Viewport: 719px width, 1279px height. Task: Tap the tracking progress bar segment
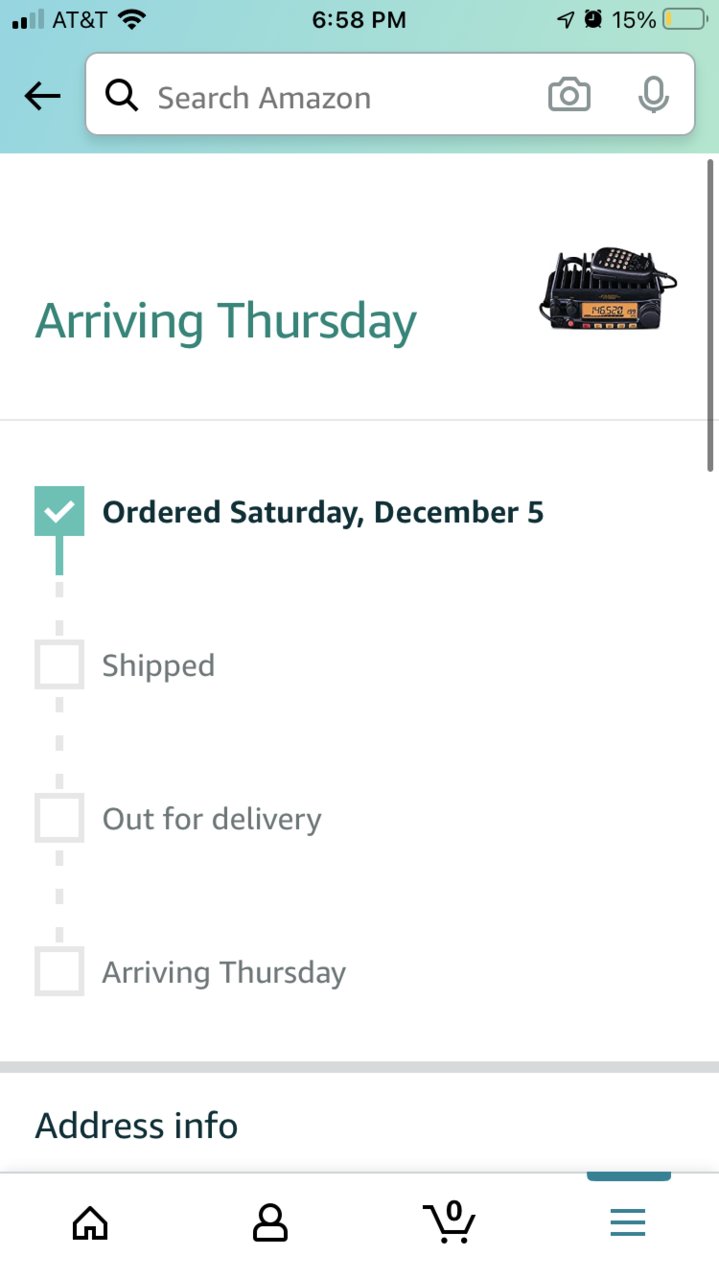pyautogui.click(x=59, y=555)
